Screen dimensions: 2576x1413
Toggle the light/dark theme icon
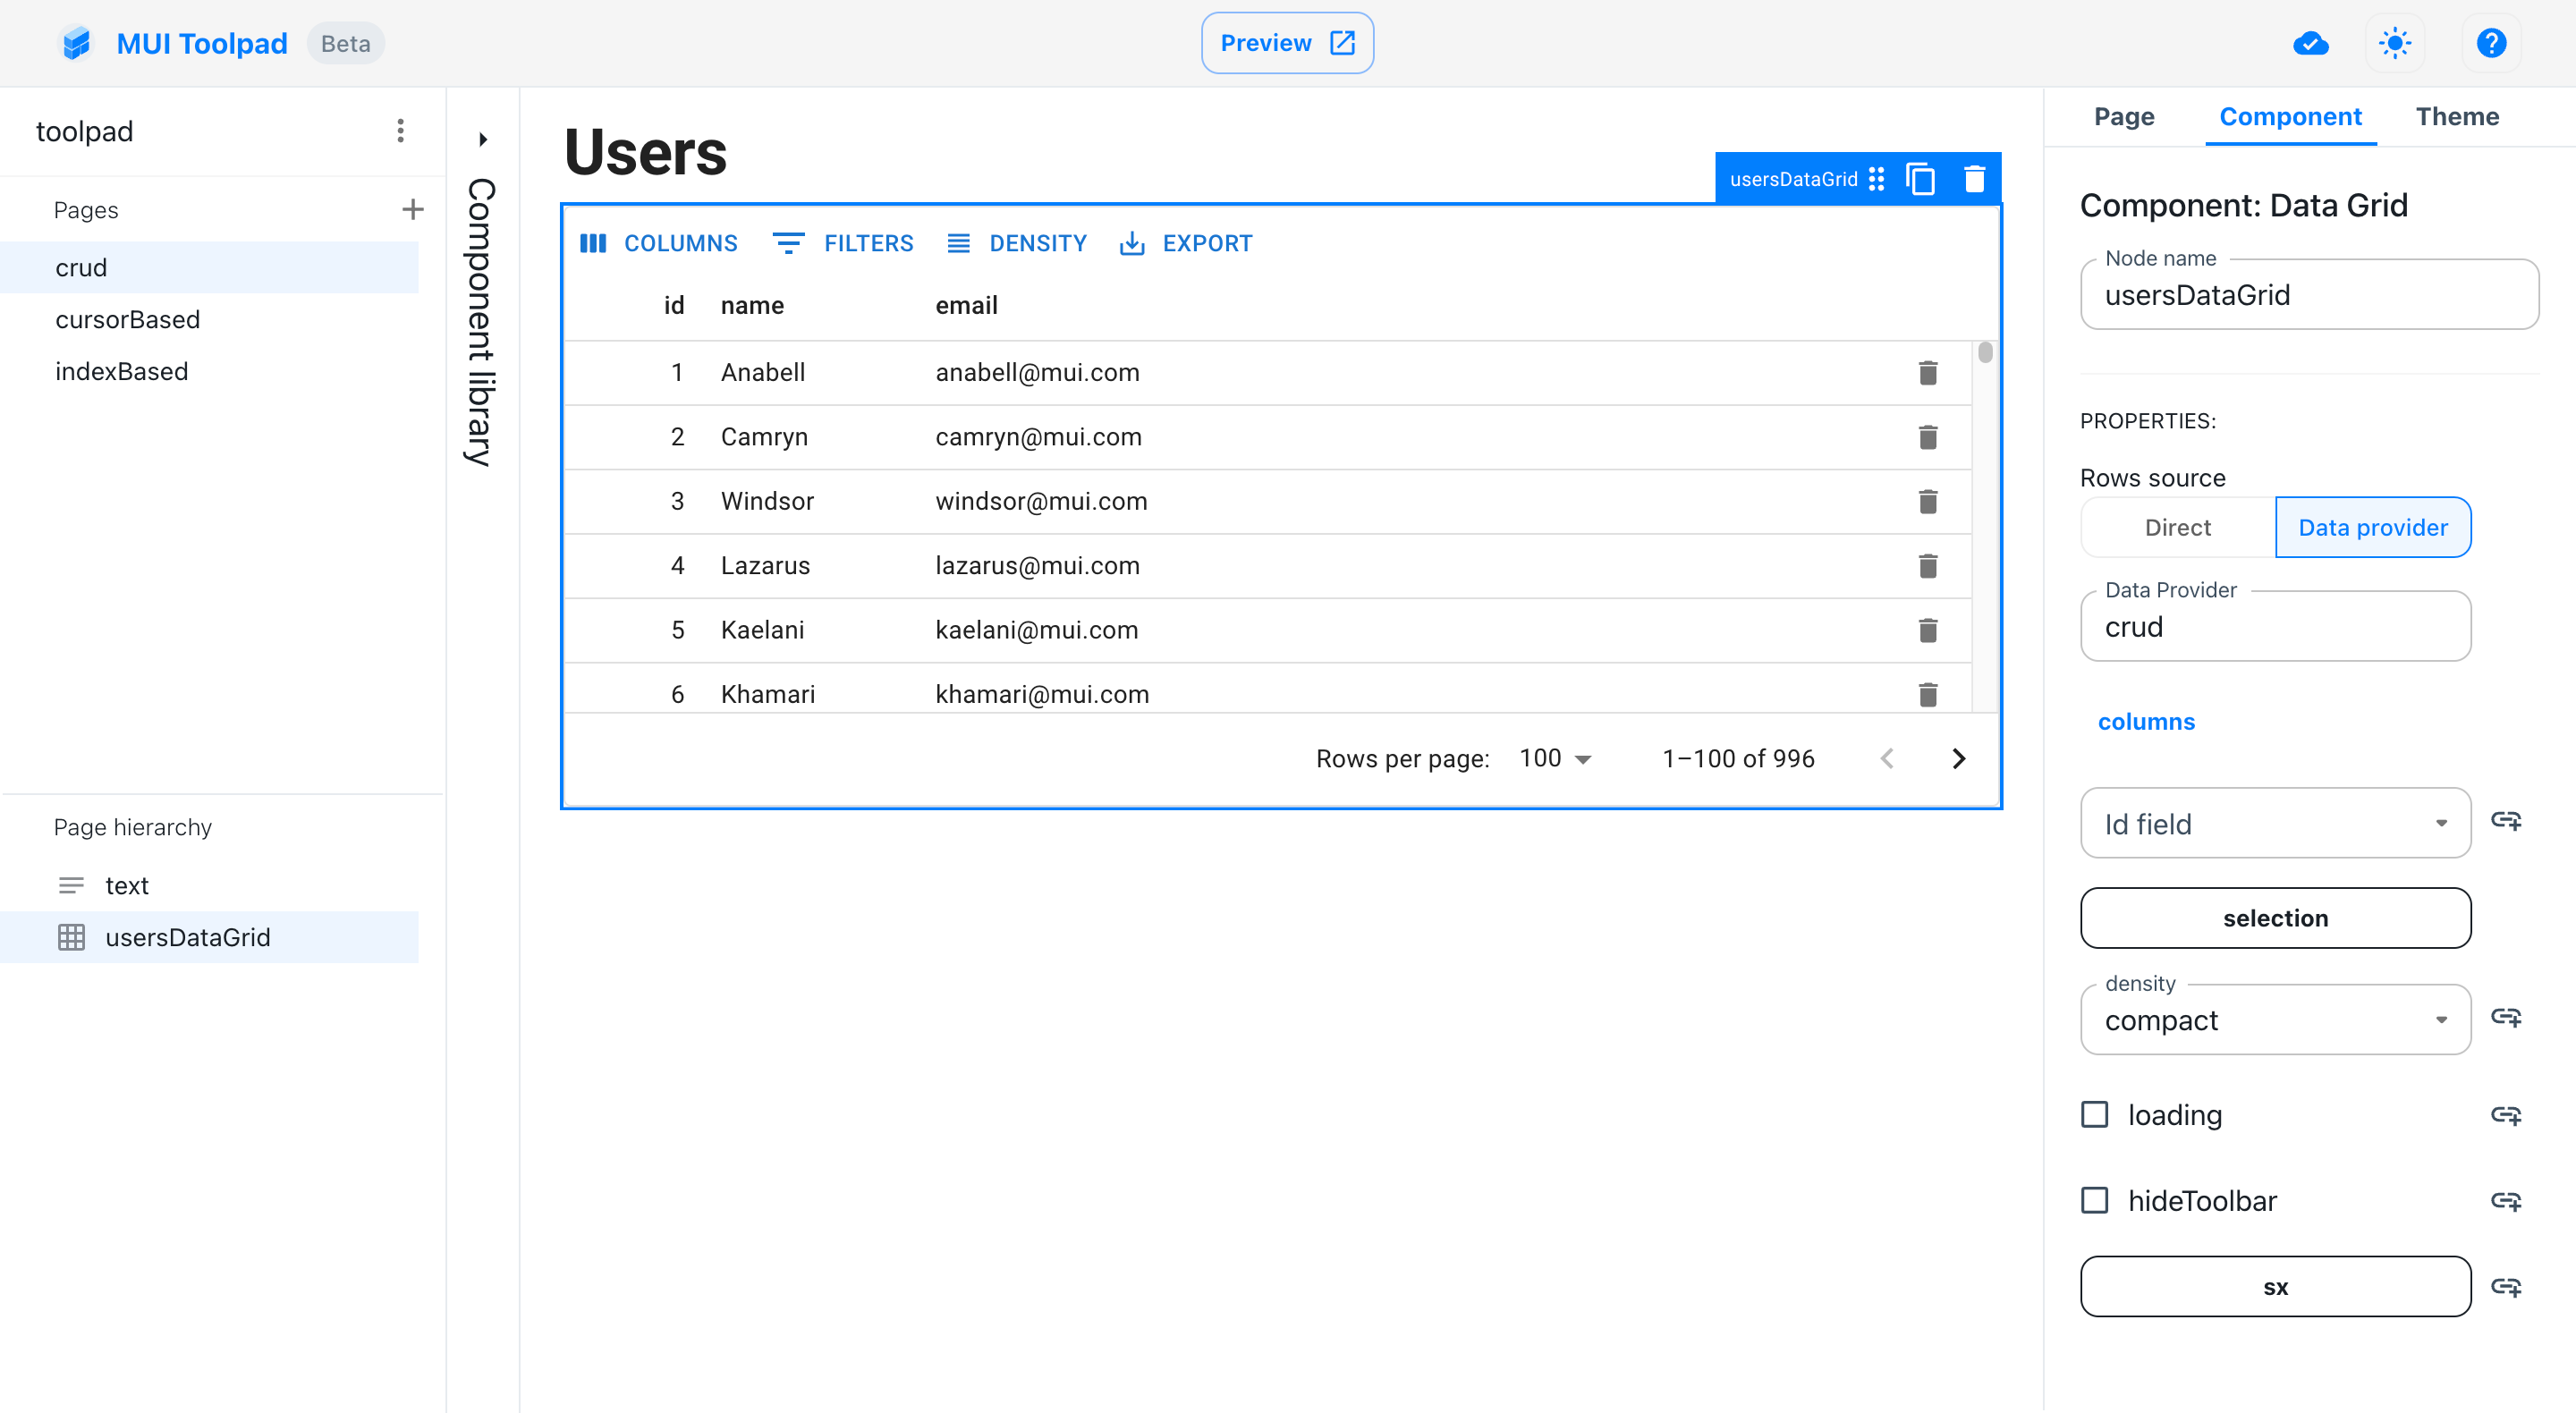tap(2394, 43)
